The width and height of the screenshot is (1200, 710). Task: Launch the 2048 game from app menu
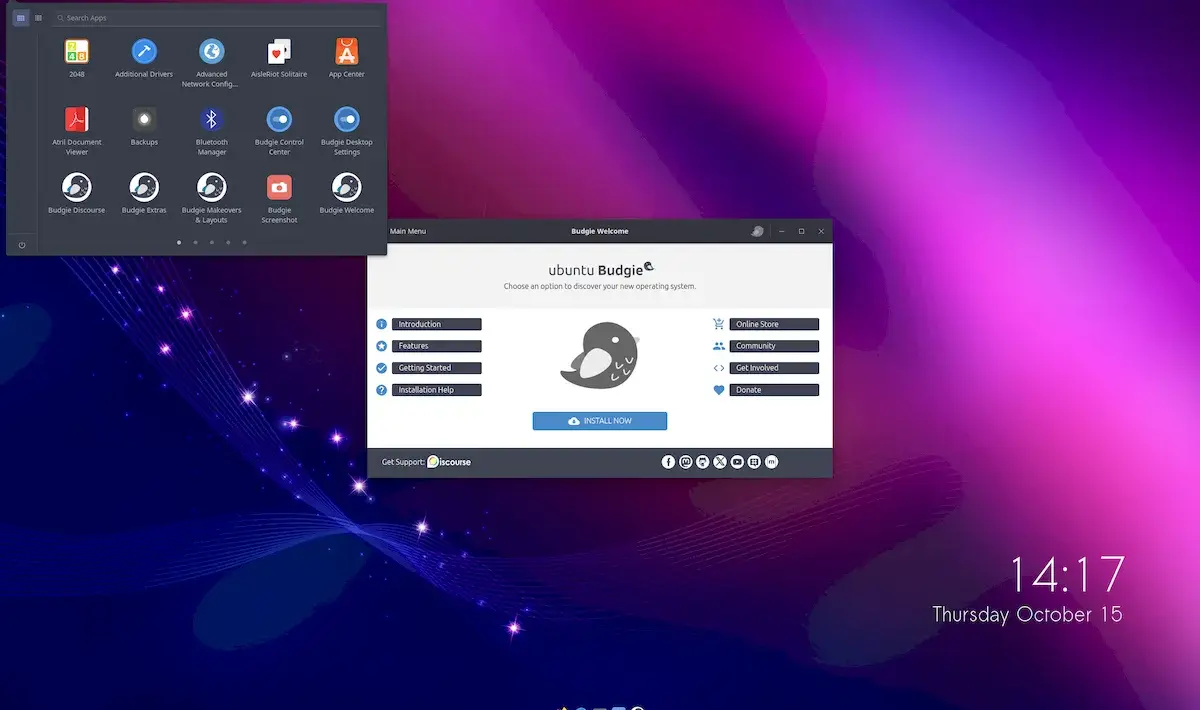coord(77,57)
